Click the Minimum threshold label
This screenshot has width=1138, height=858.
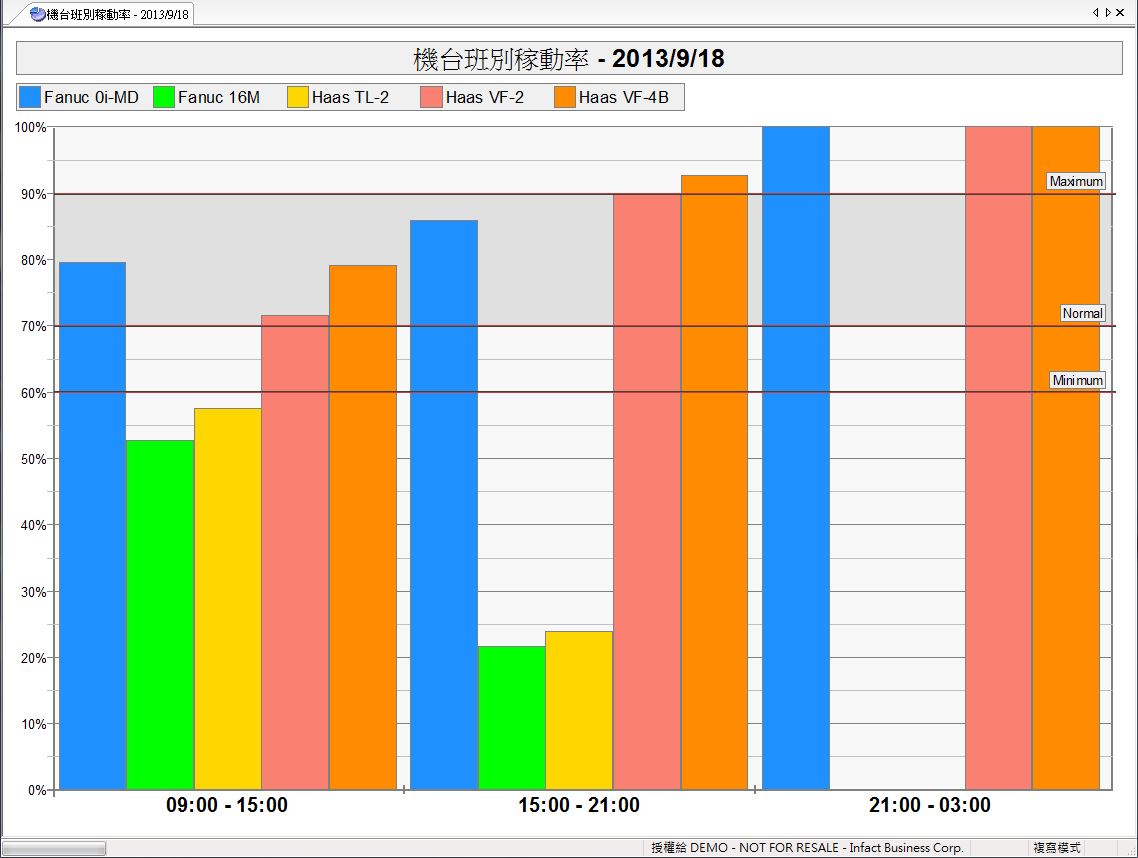1078,380
